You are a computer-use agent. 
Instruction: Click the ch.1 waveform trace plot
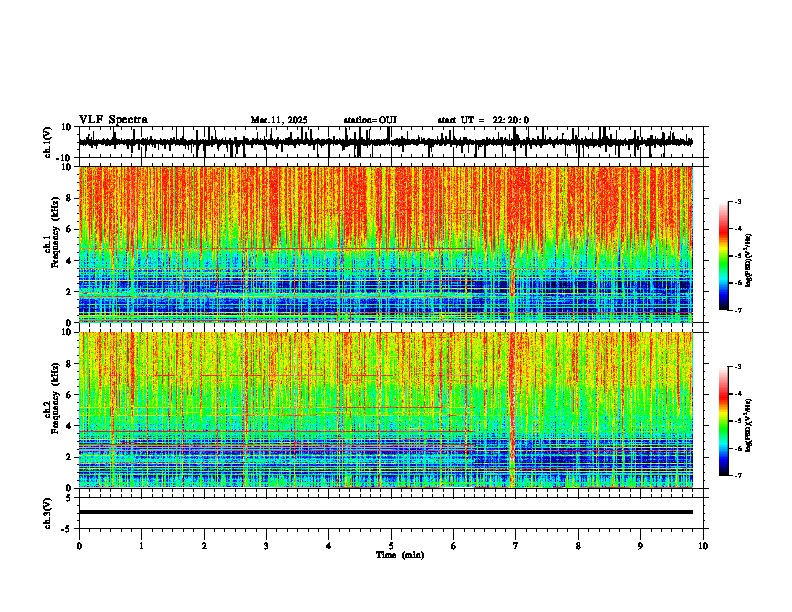coord(385,142)
